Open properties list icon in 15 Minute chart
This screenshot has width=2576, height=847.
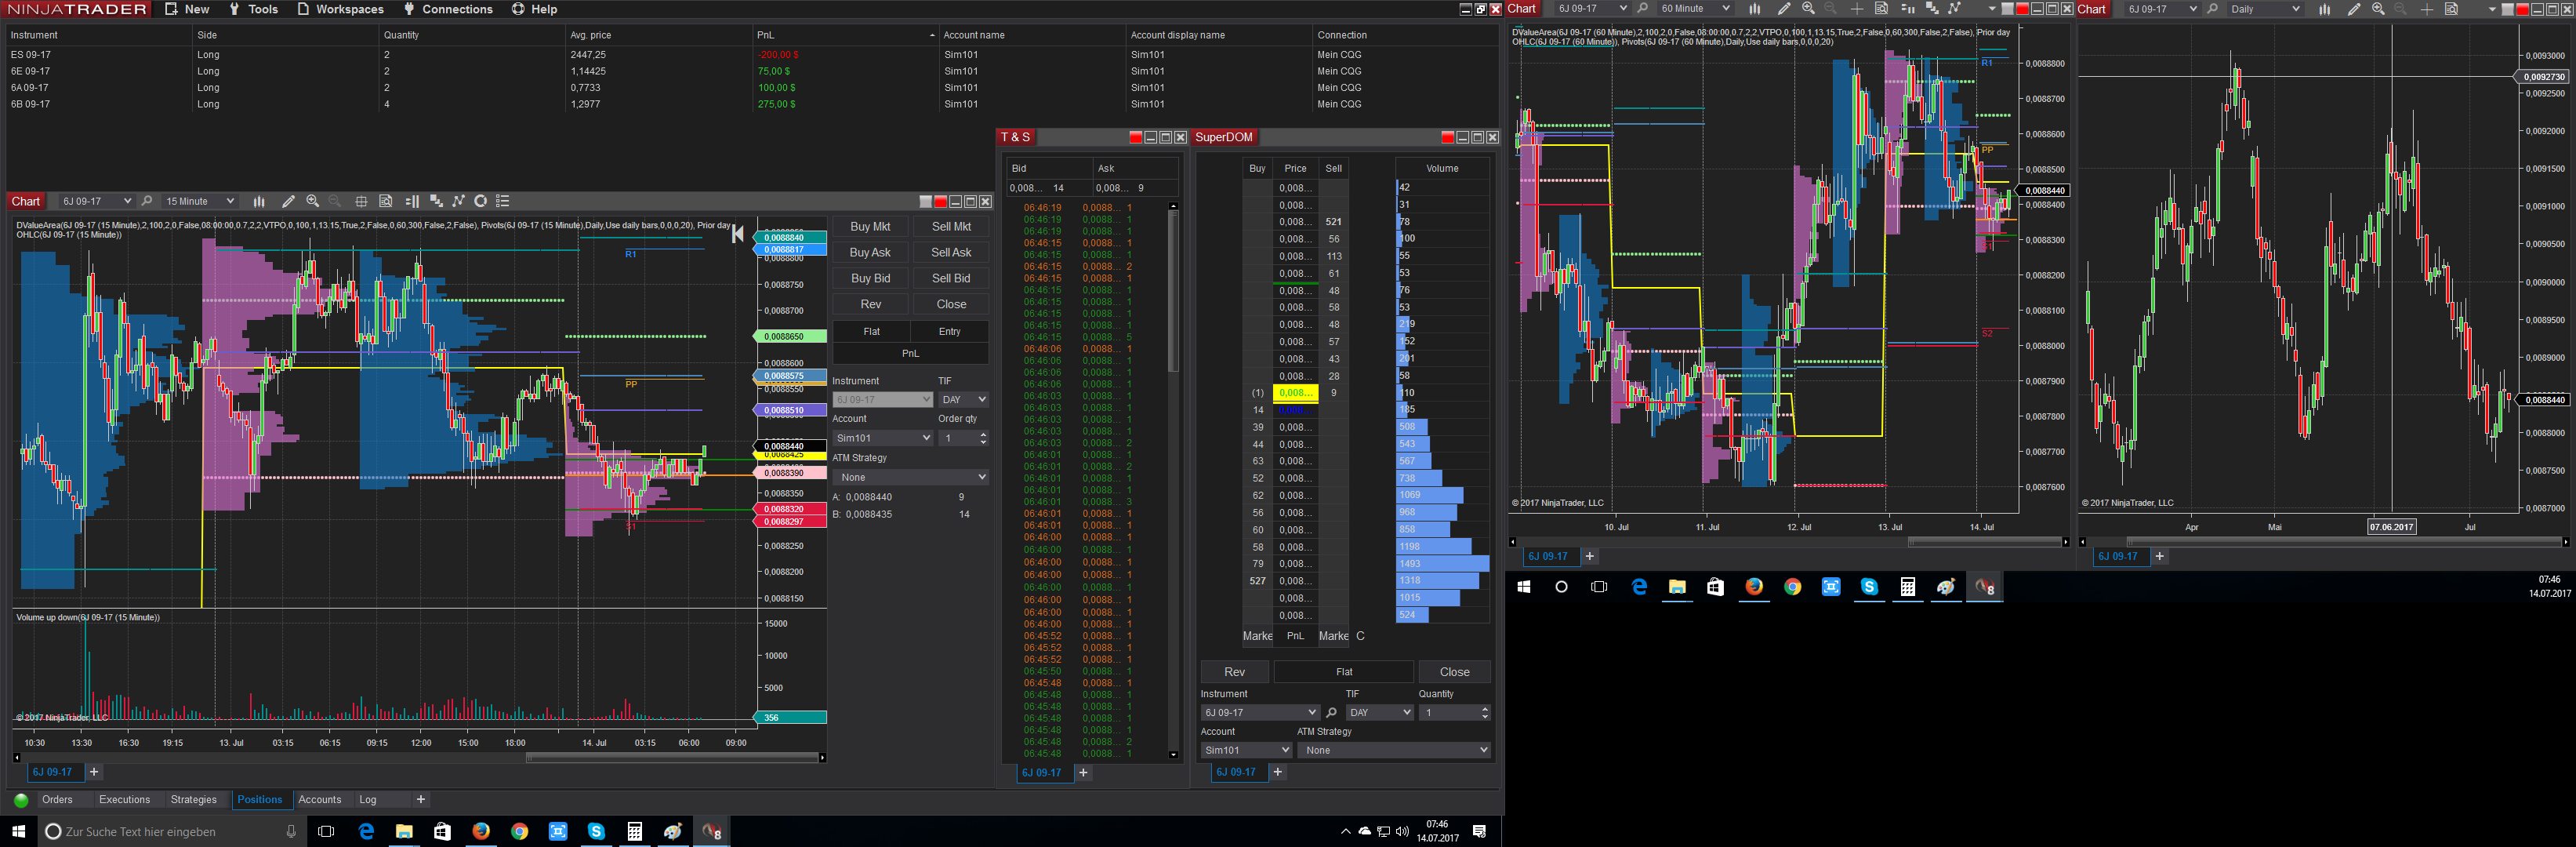tap(503, 201)
